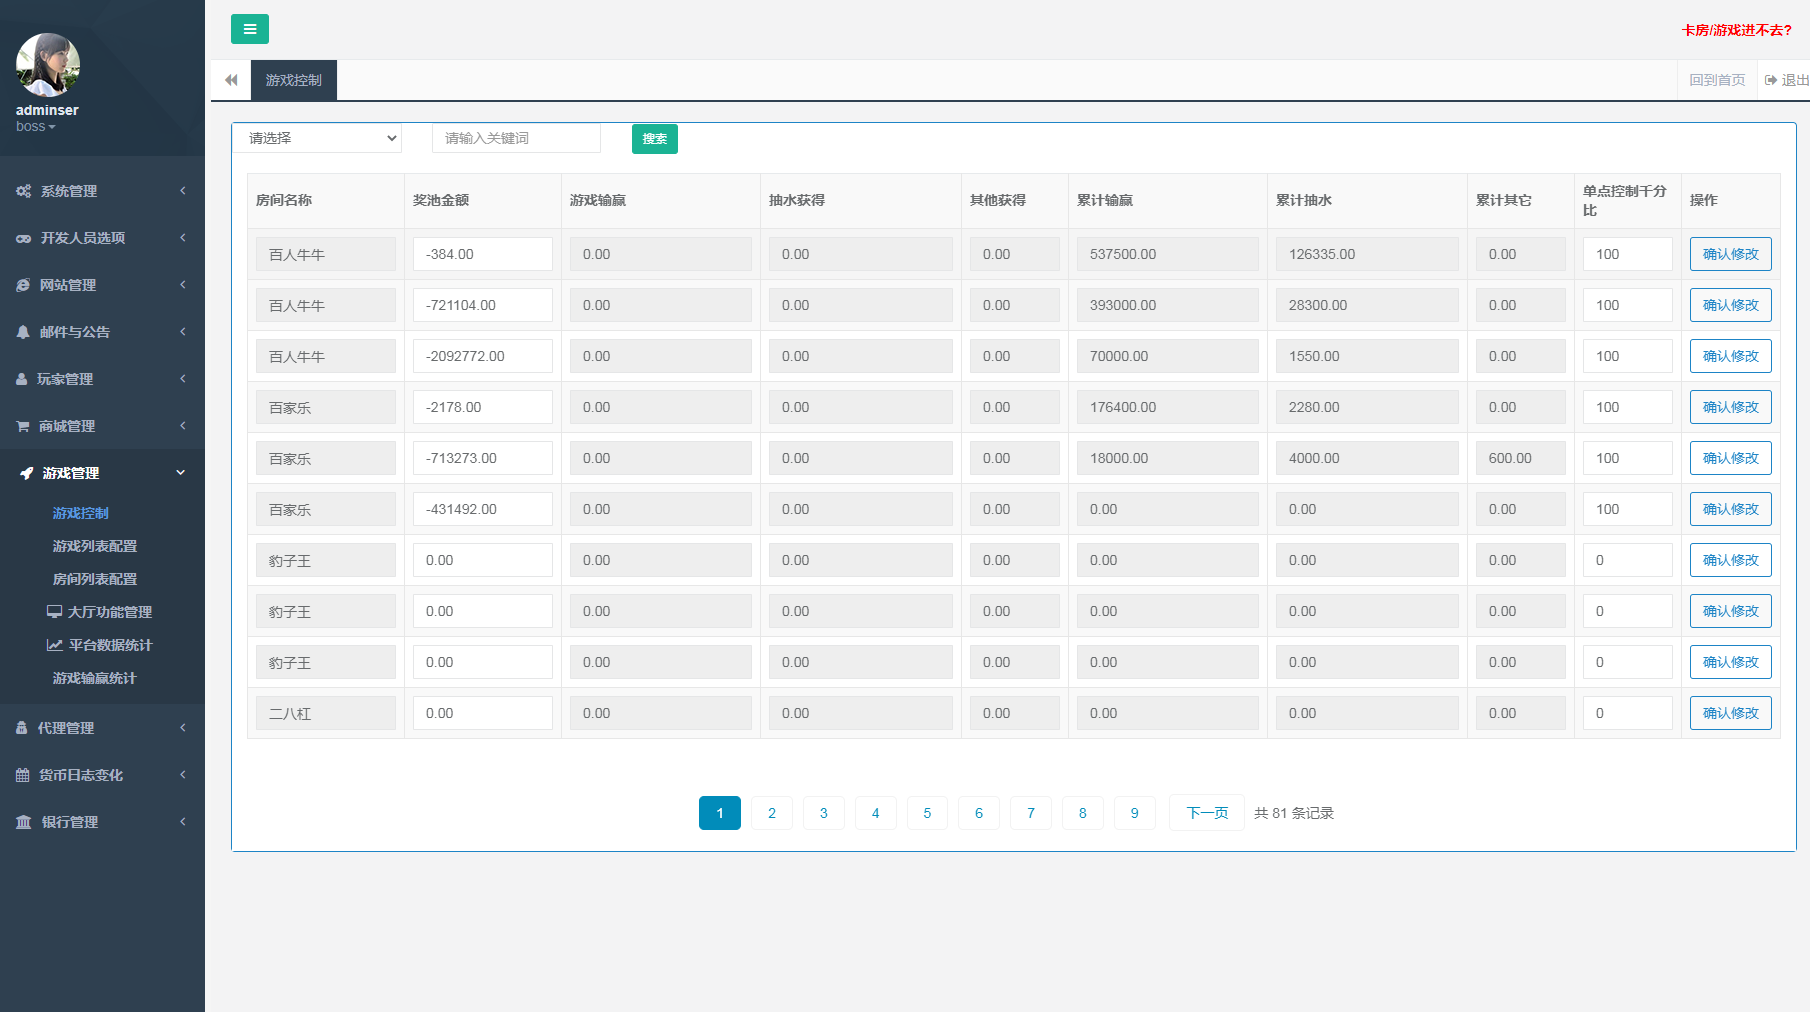Go to page 5 of records
This screenshot has width=1810, height=1012.
point(927,813)
